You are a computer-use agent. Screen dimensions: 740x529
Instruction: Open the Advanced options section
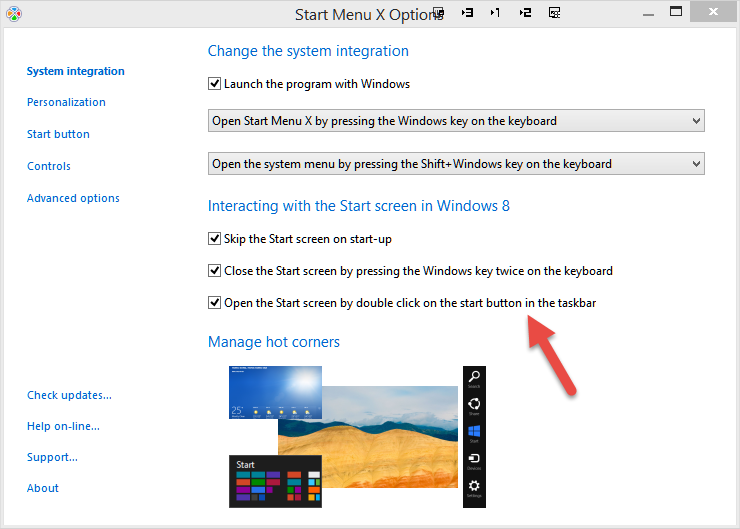point(73,198)
